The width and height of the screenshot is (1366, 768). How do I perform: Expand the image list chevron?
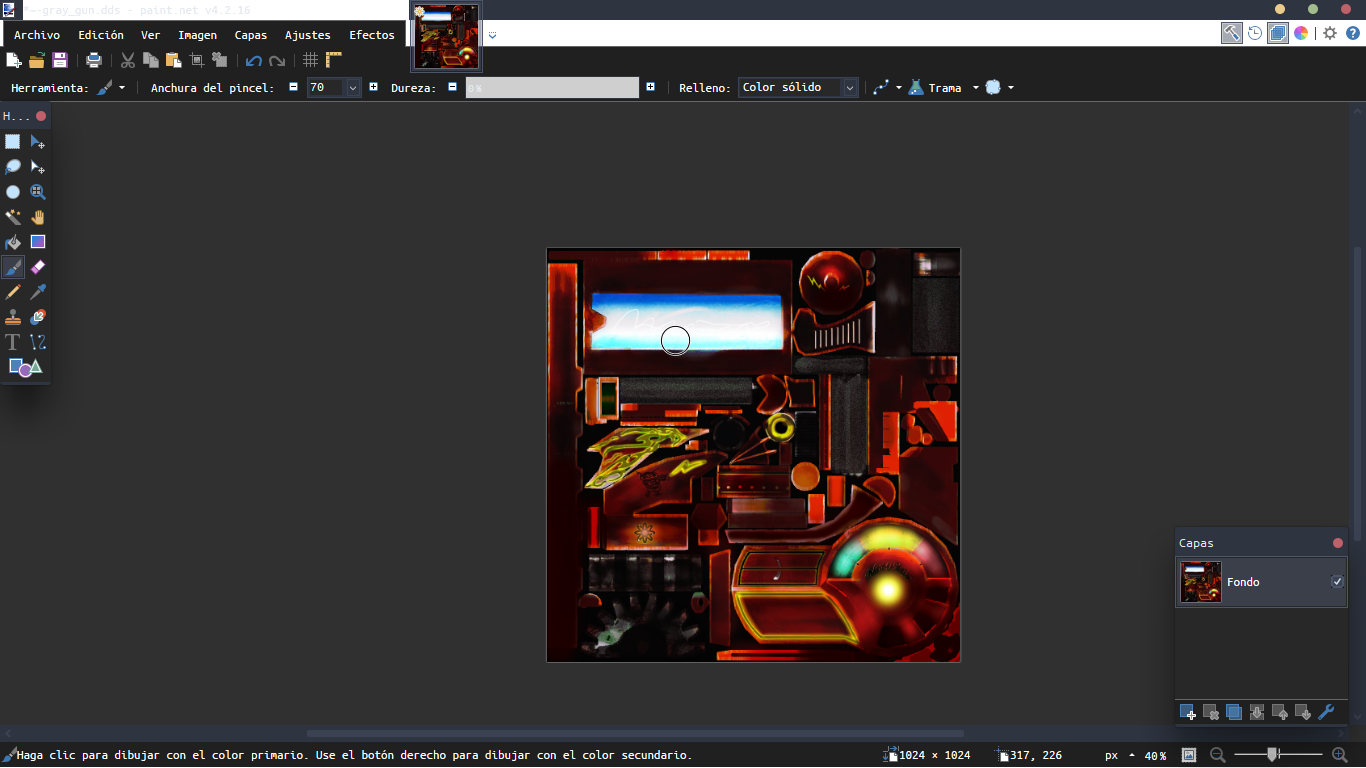pos(492,35)
